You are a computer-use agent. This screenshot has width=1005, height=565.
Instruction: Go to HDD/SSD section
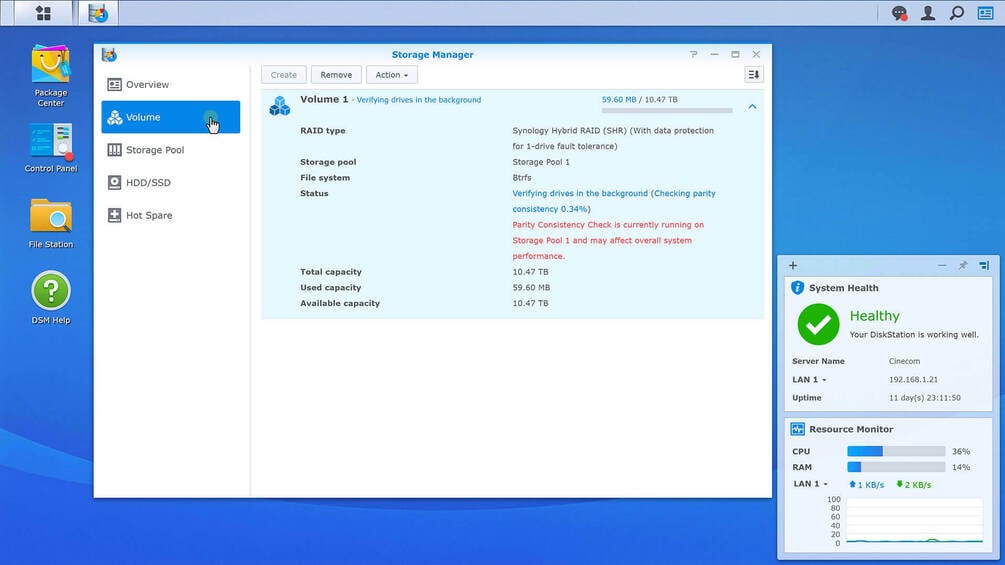click(170, 183)
